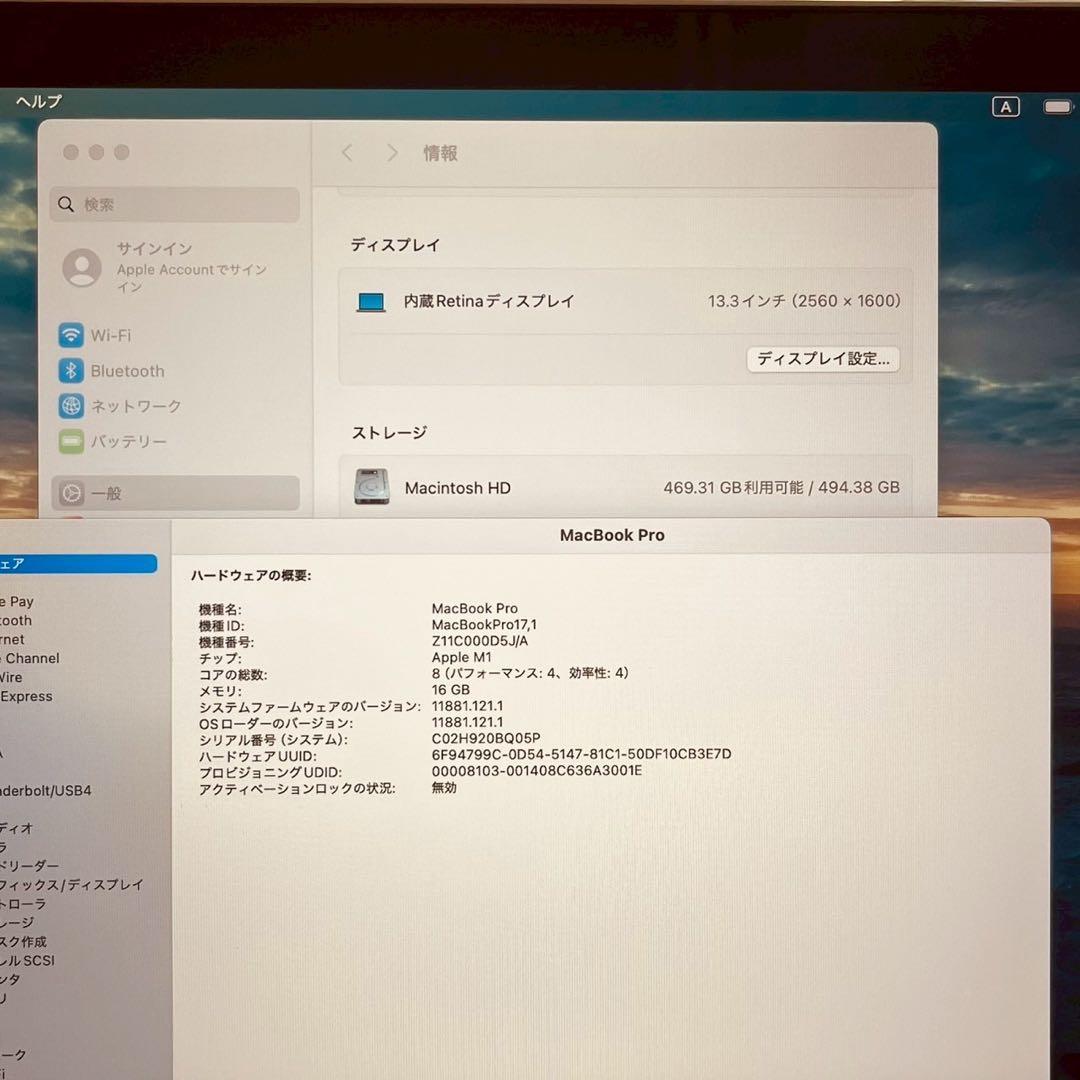
Task: Select Thunderbolt/USB4 in System Information sidebar
Action: point(46,790)
